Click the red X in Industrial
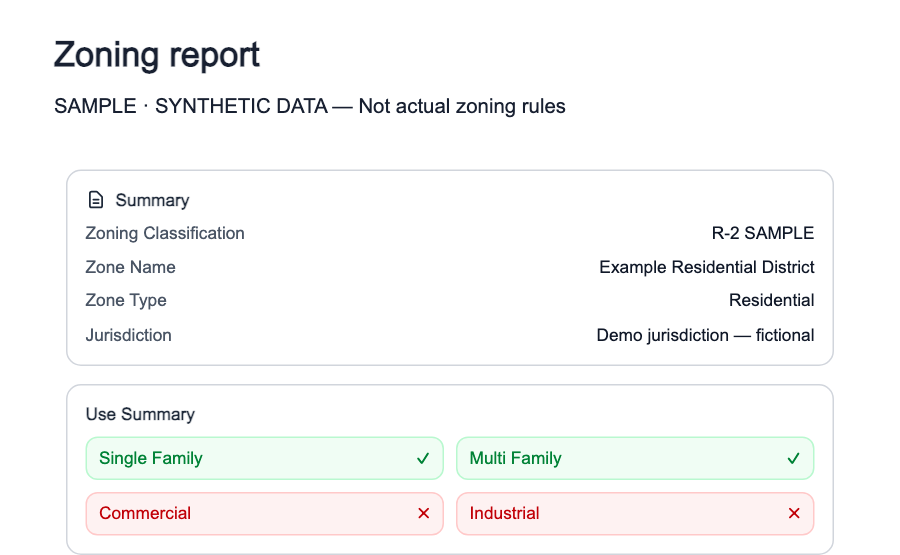Image resolution: width=900 pixels, height=555 pixels. 794,513
